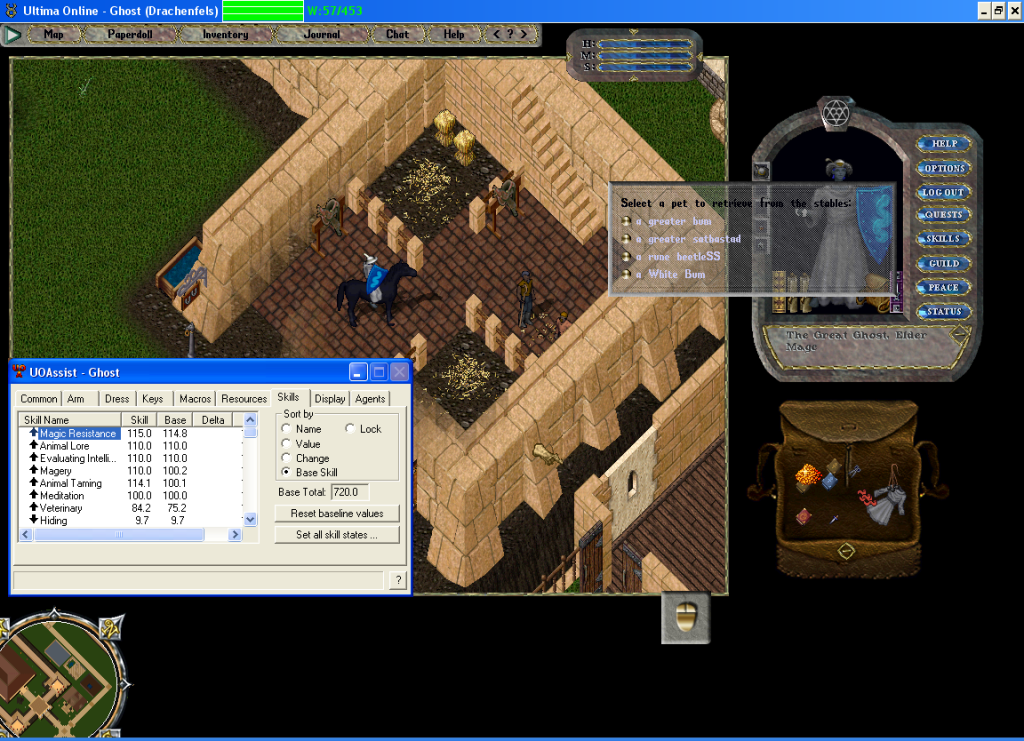Click the red book in the backpack
The image size is (1024, 741).
coord(804,516)
